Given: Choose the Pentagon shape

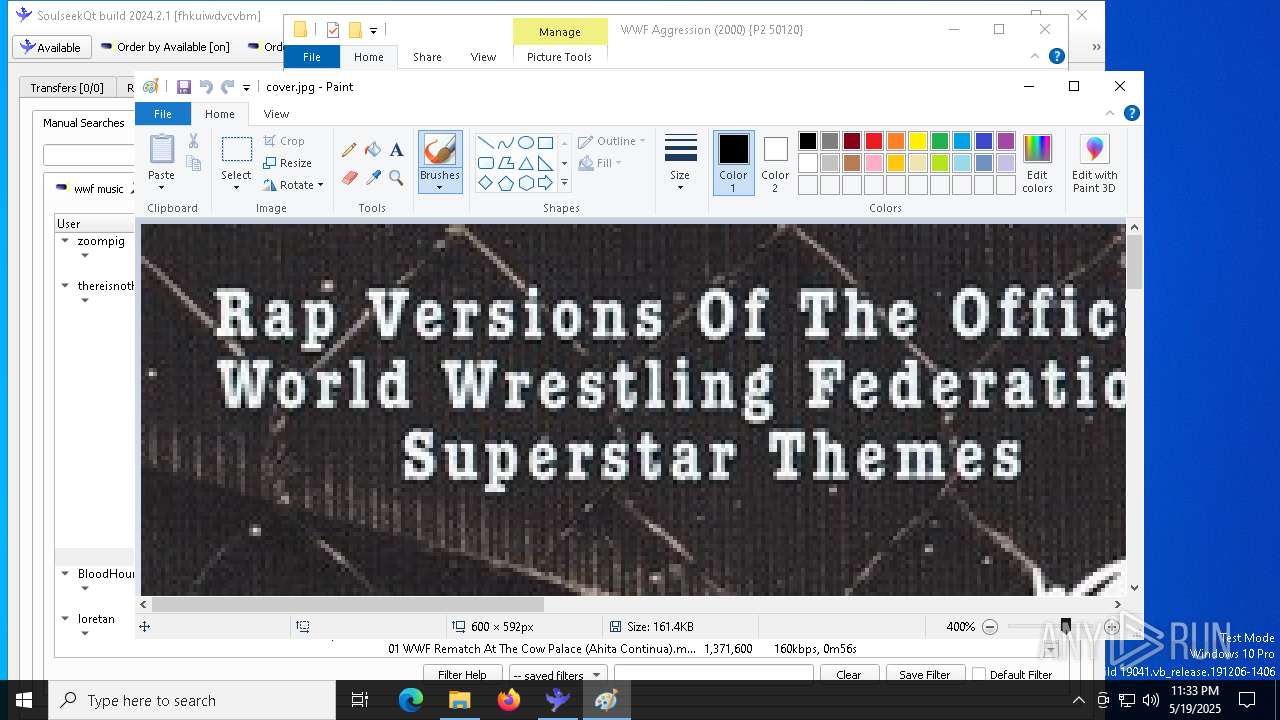Looking at the screenshot, I should tap(505, 183).
